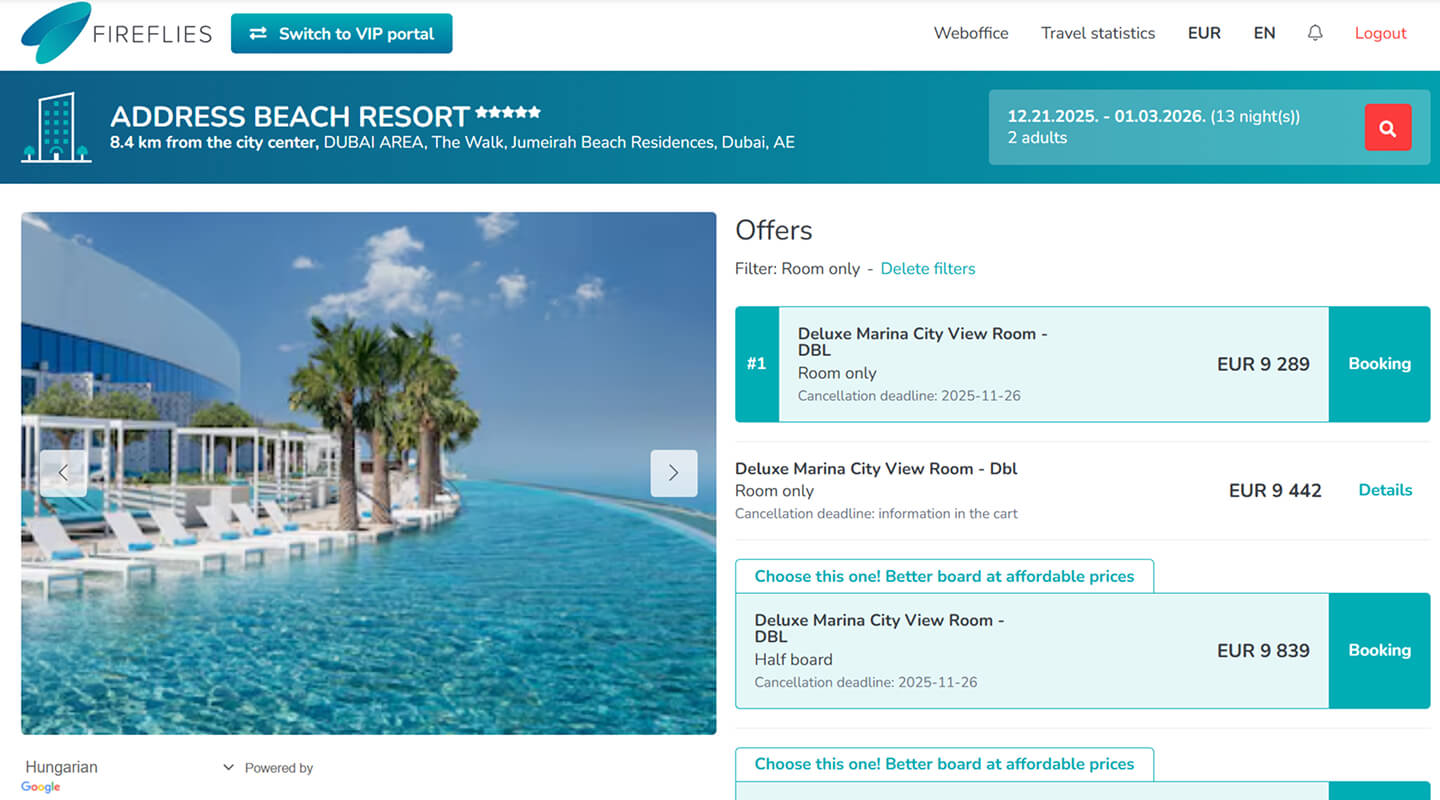This screenshot has width=1440, height=800.
Task: Click Delete filters link
Action: coord(927,268)
